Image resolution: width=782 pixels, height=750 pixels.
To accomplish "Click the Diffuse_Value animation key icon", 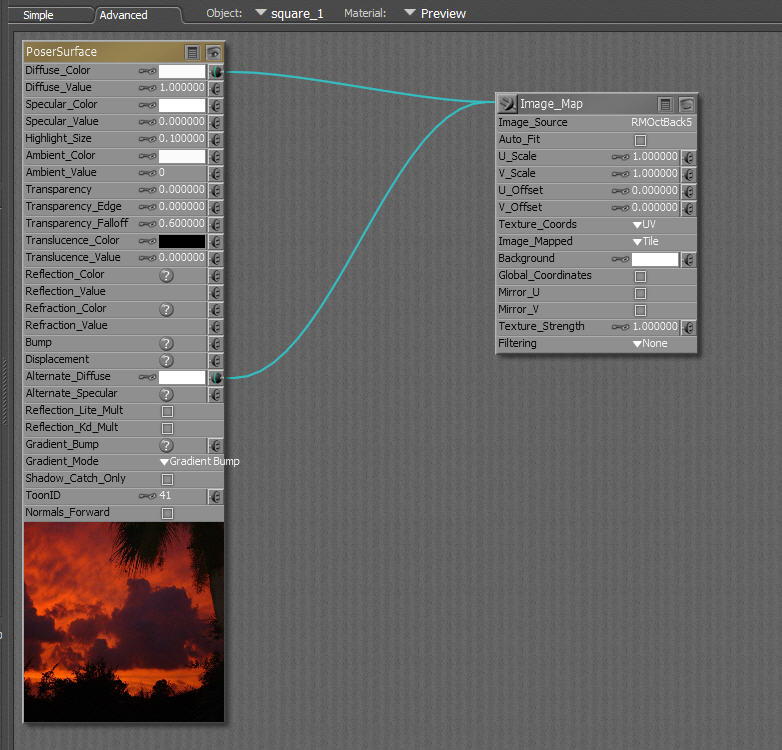I will pyautogui.click(x=147, y=88).
